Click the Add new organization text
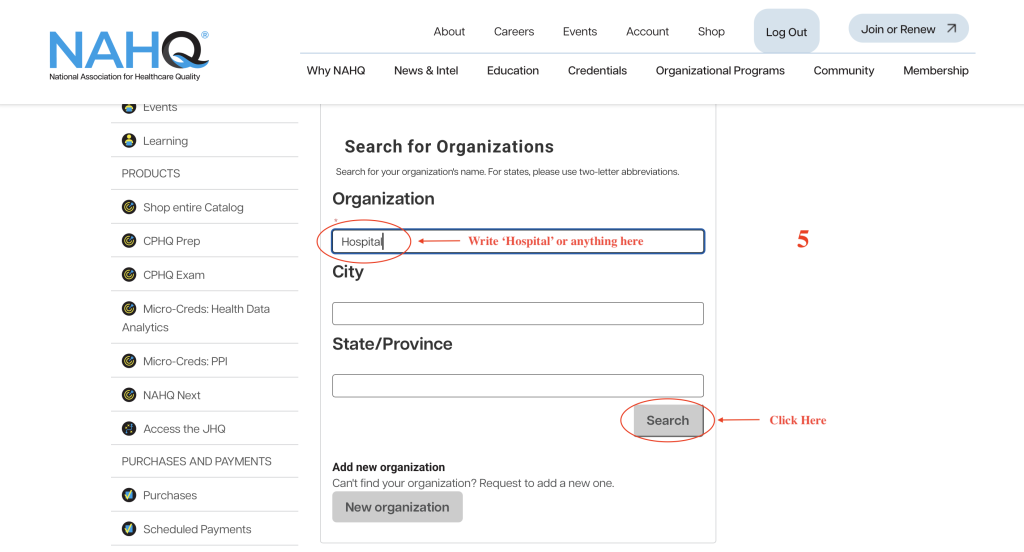1024x552 pixels. pos(389,467)
